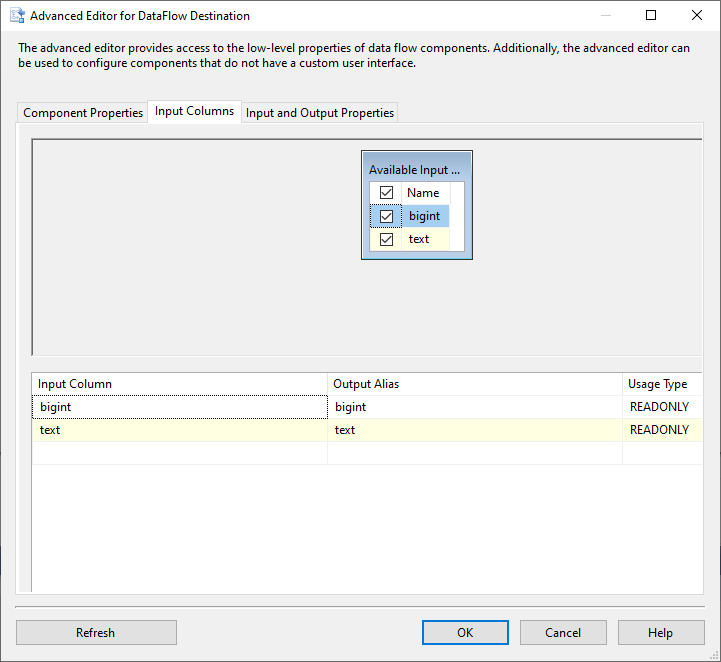Click the Cancel button
721x662 pixels.
tap(563, 632)
